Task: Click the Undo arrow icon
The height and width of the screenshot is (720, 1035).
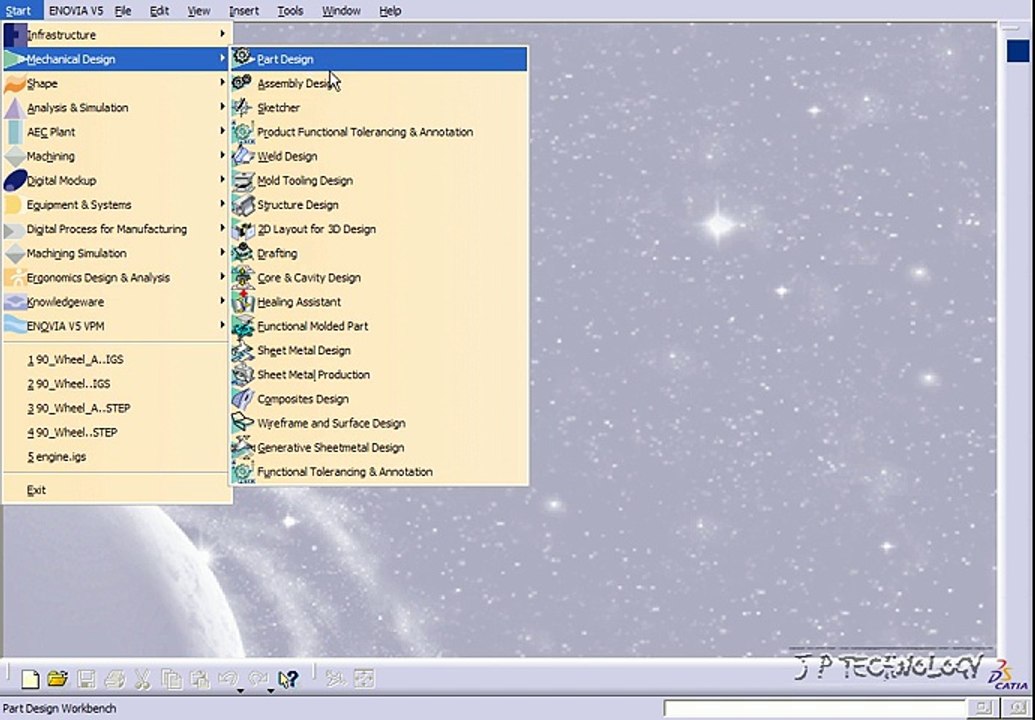Action: click(228, 679)
